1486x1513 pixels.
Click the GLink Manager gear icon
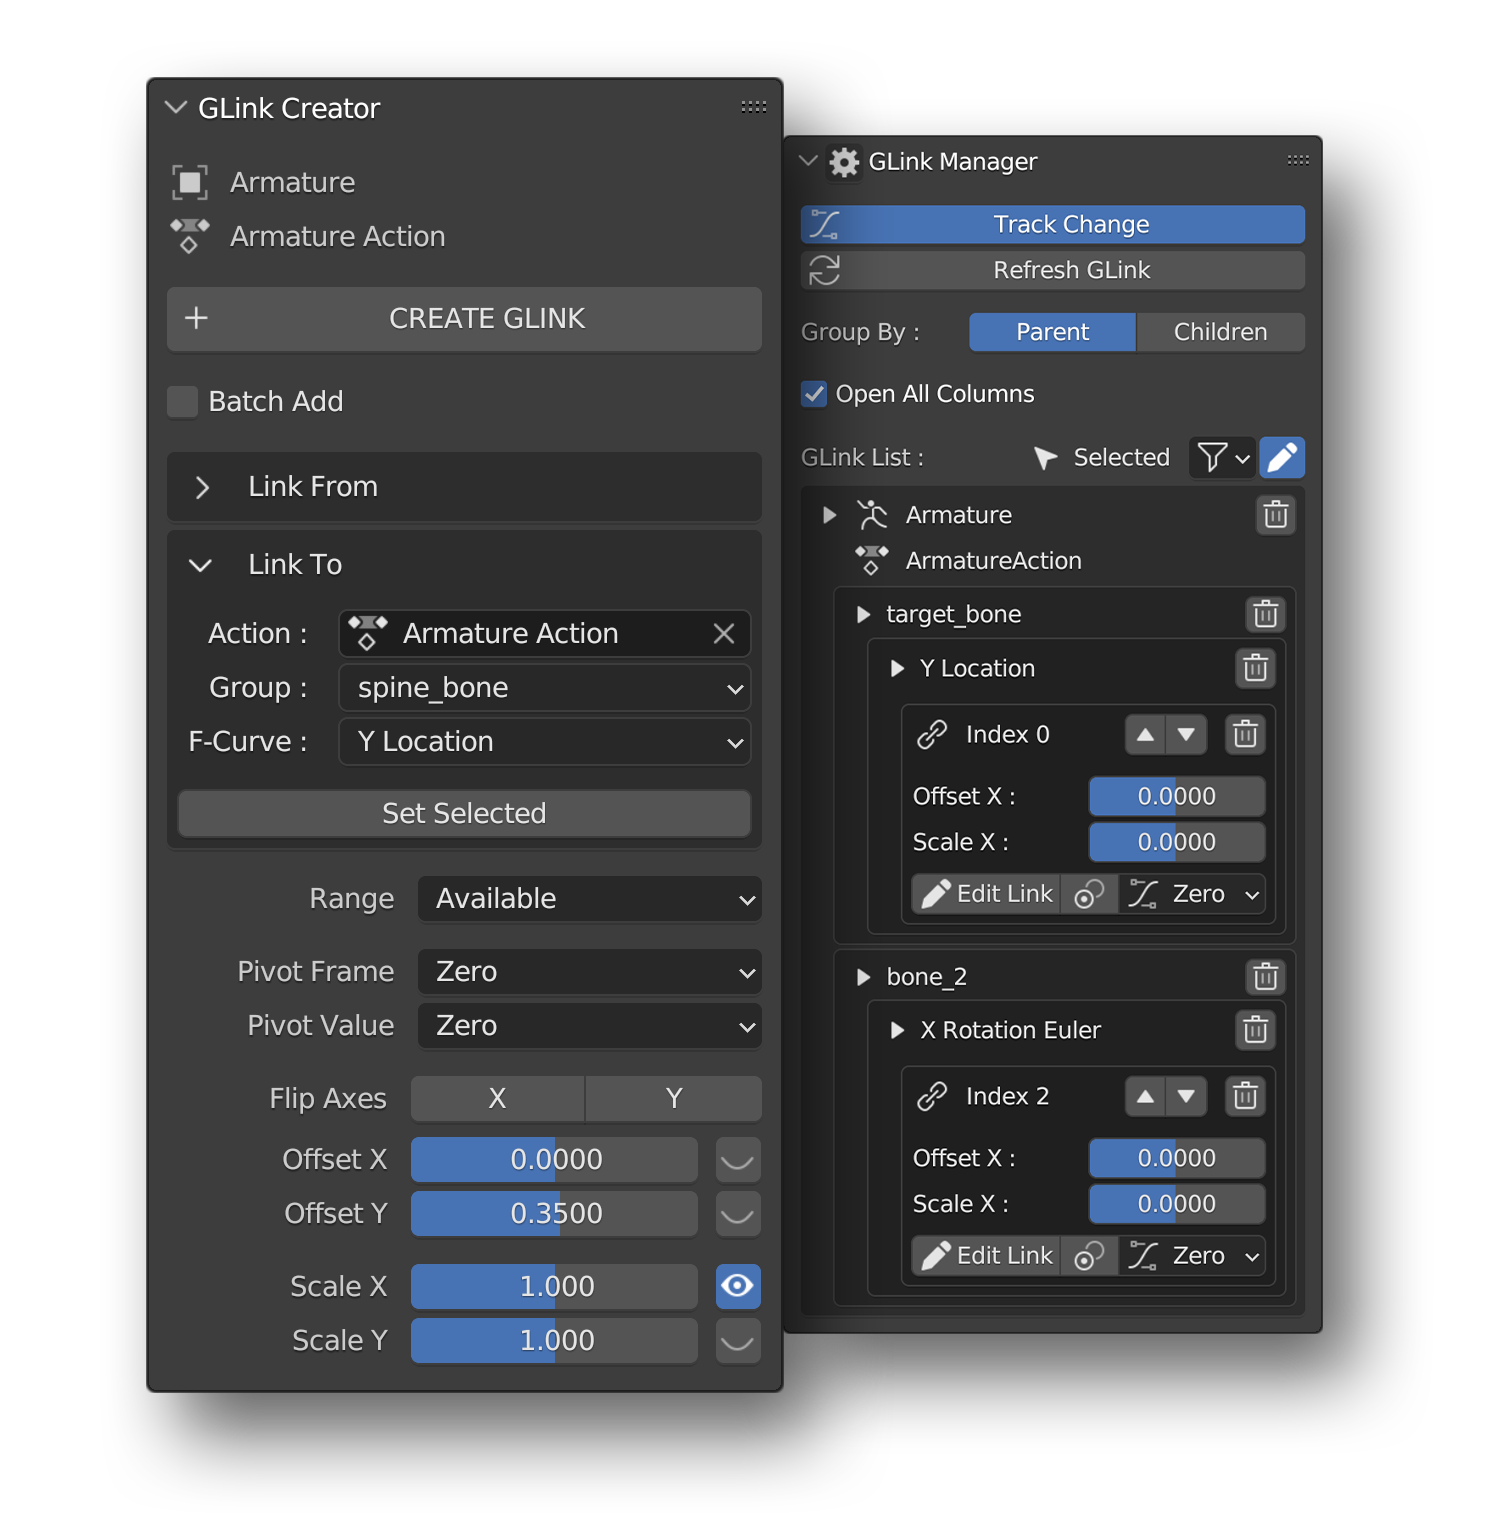(x=844, y=162)
